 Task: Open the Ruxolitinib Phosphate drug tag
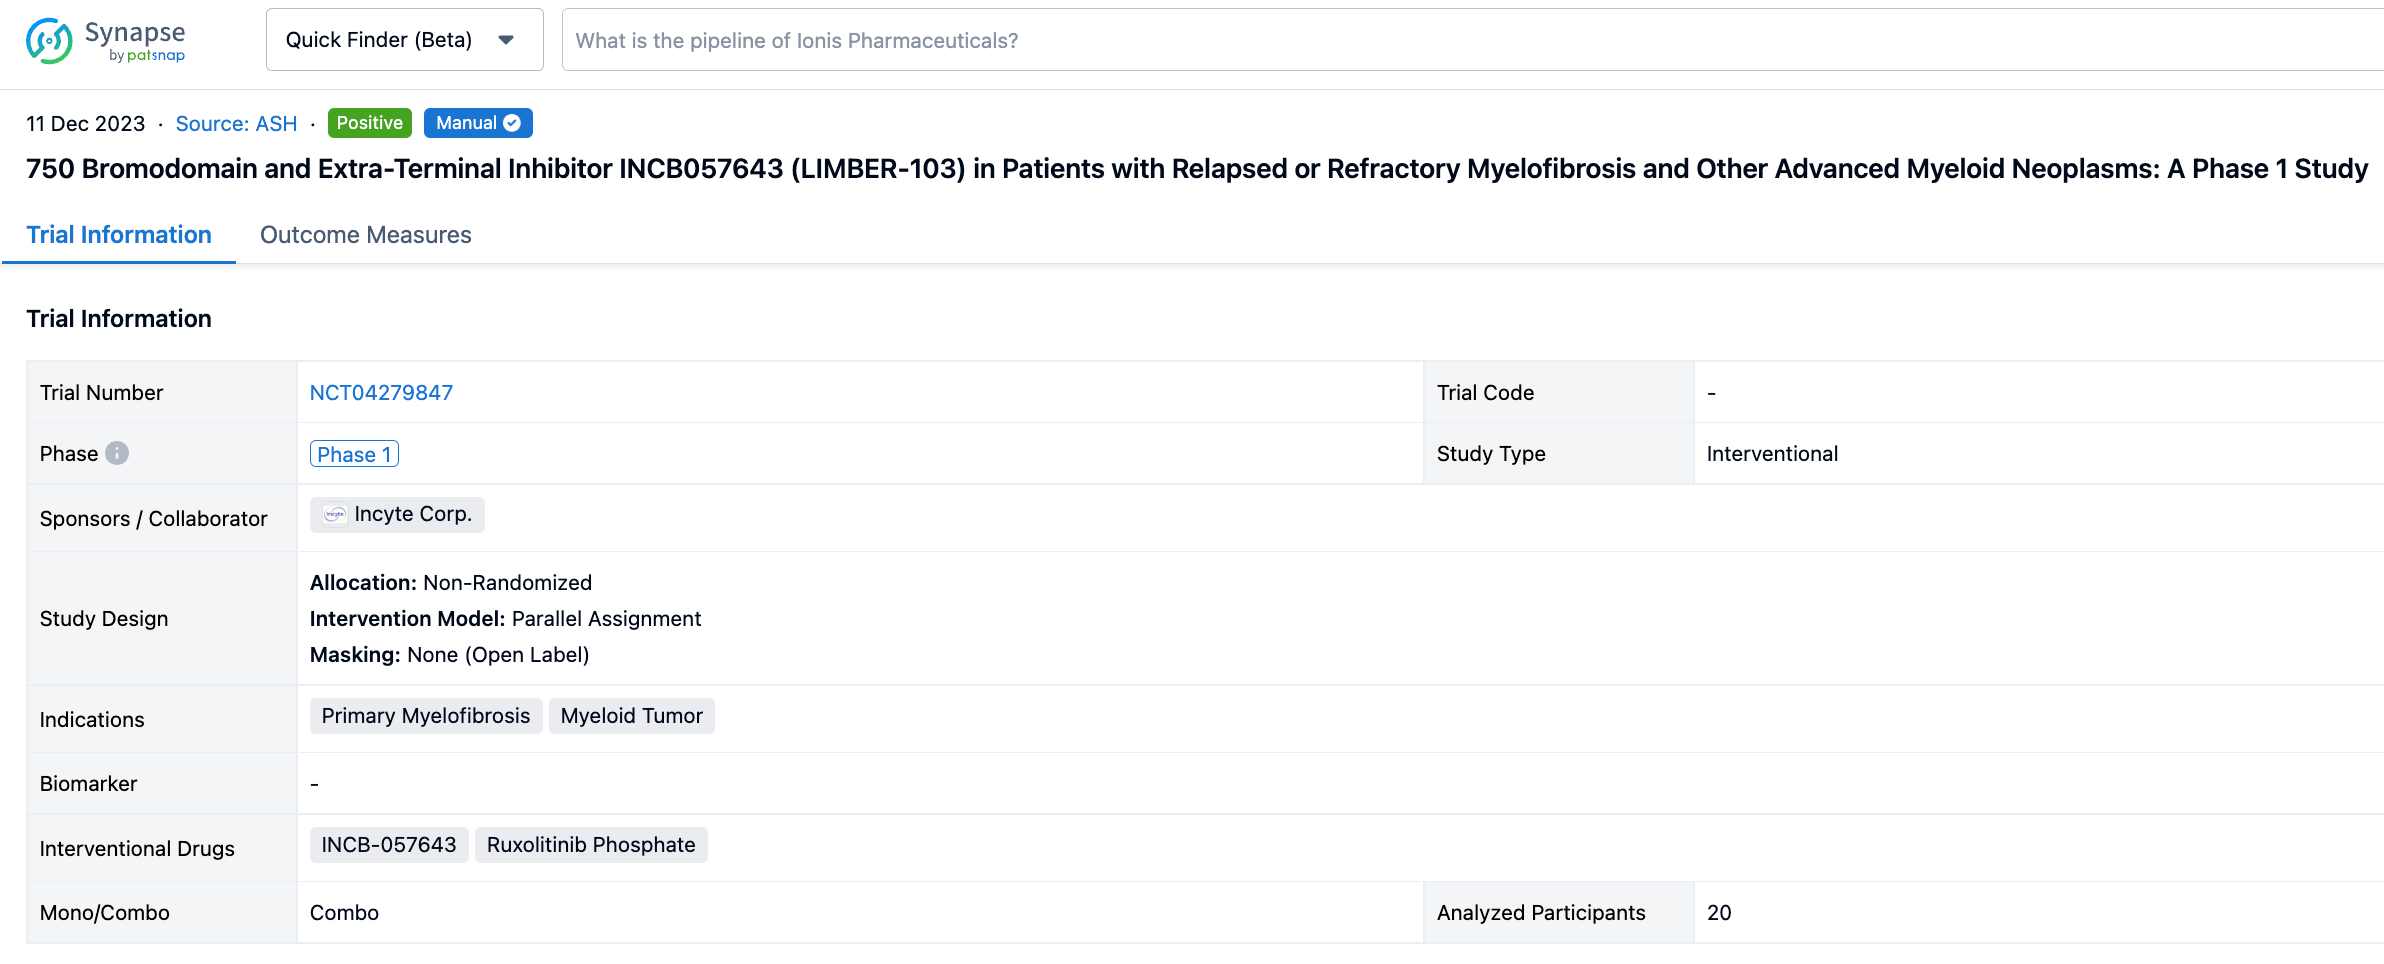[x=590, y=845]
